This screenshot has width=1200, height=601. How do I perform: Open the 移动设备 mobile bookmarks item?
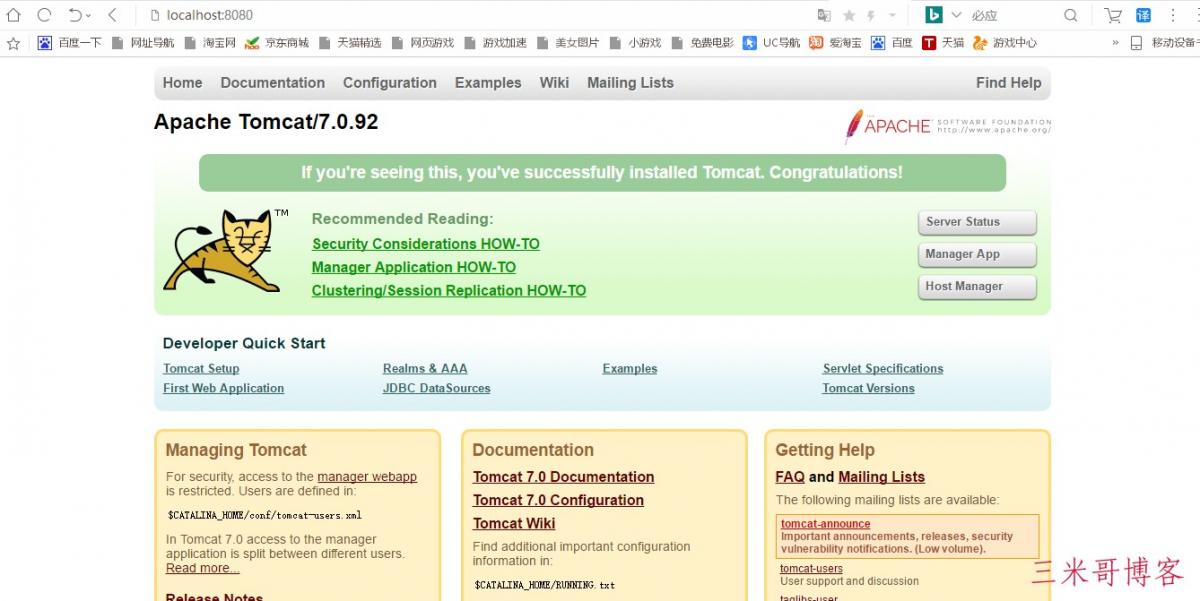1164,43
